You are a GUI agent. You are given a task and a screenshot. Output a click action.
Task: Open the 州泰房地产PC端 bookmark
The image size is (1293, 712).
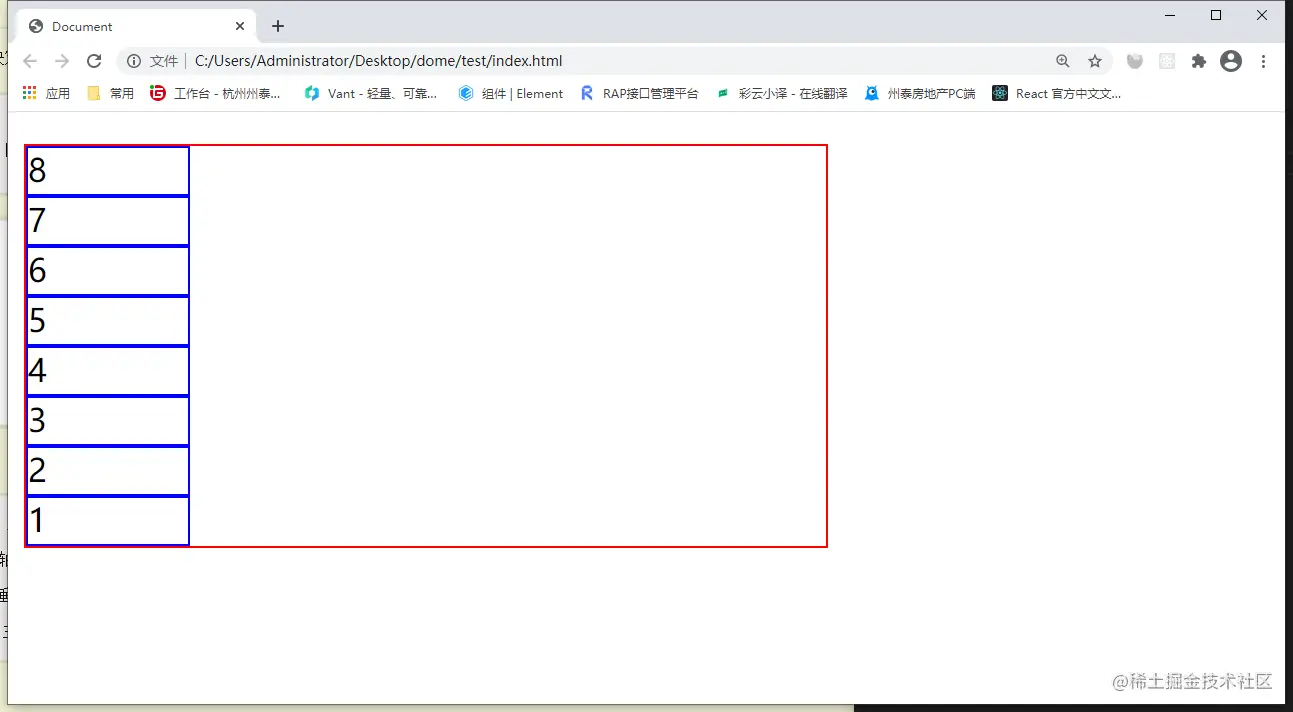point(920,93)
